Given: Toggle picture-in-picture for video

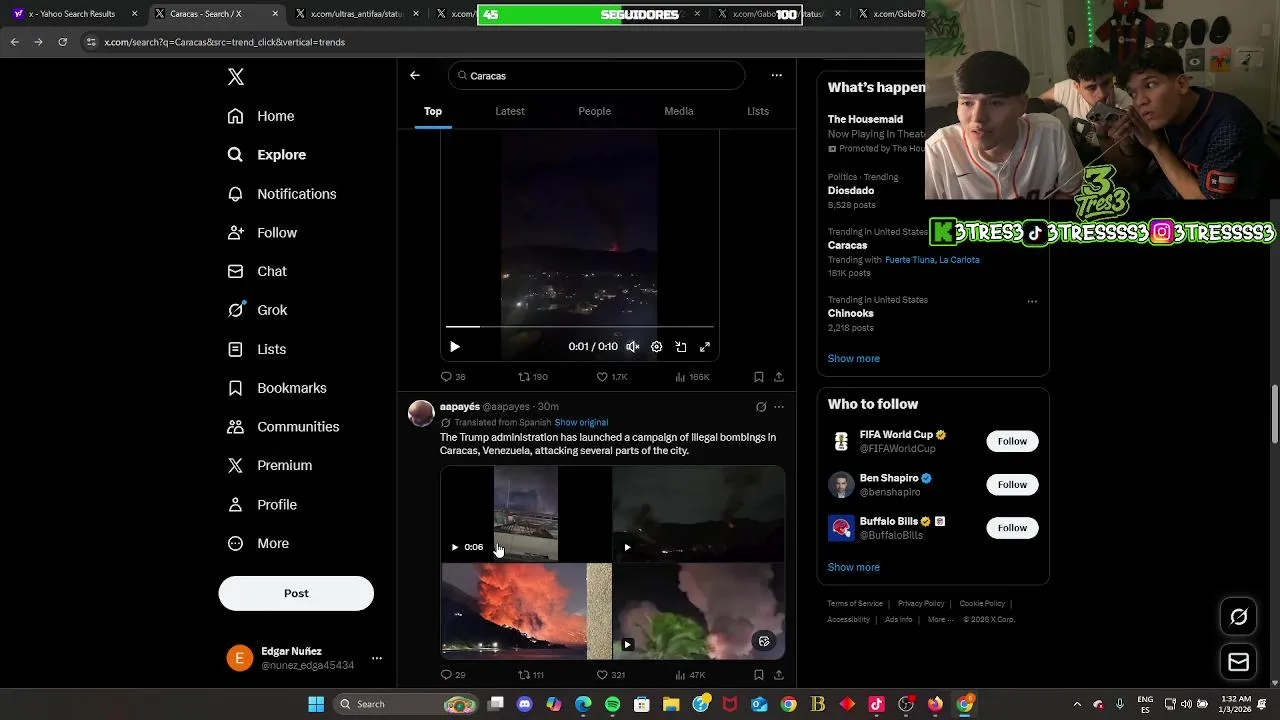Looking at the screenshot, I should click(x=681, y=347).
